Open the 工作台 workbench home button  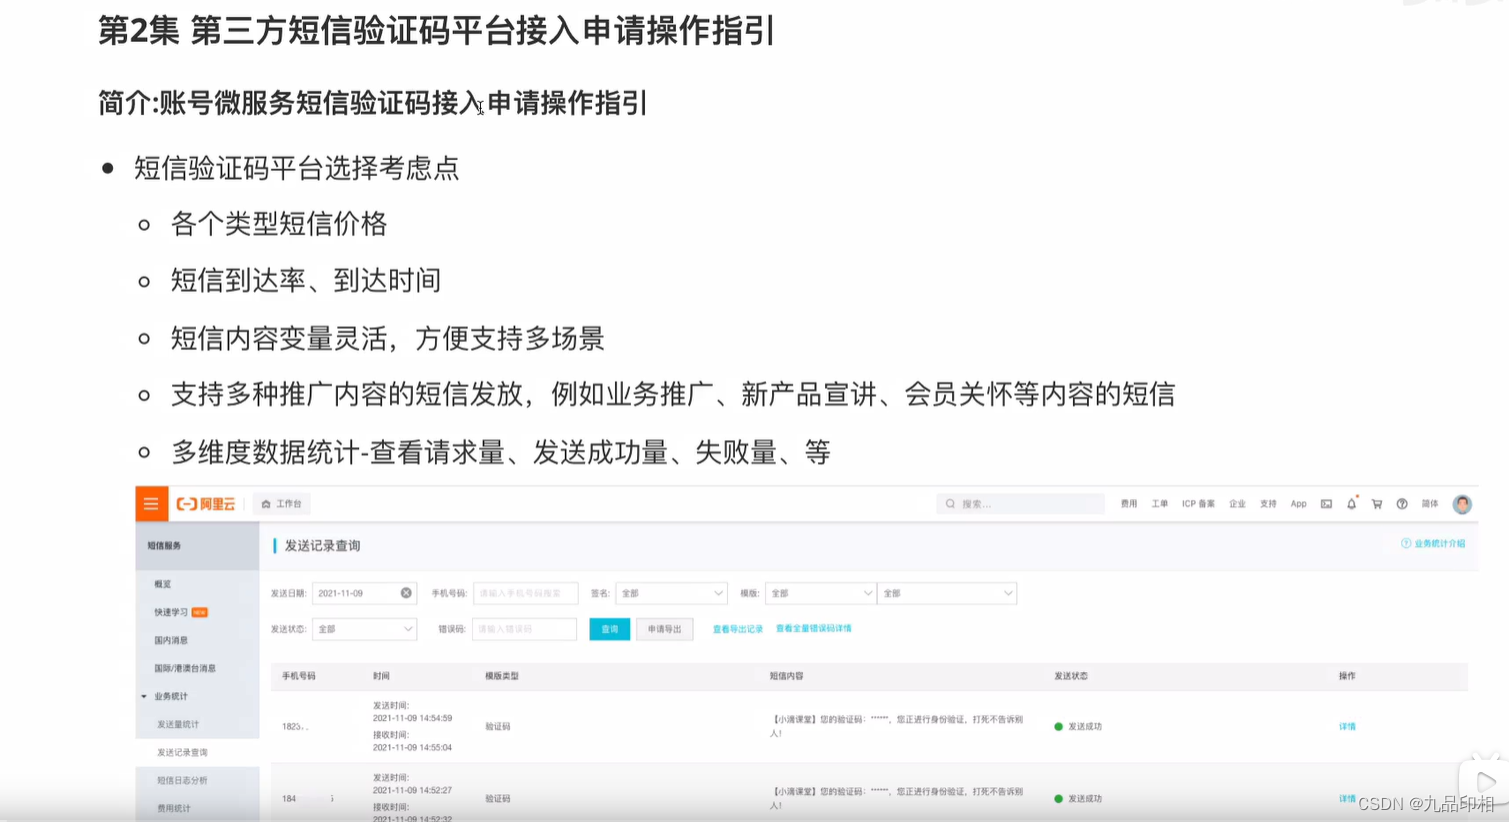[282, 504]
